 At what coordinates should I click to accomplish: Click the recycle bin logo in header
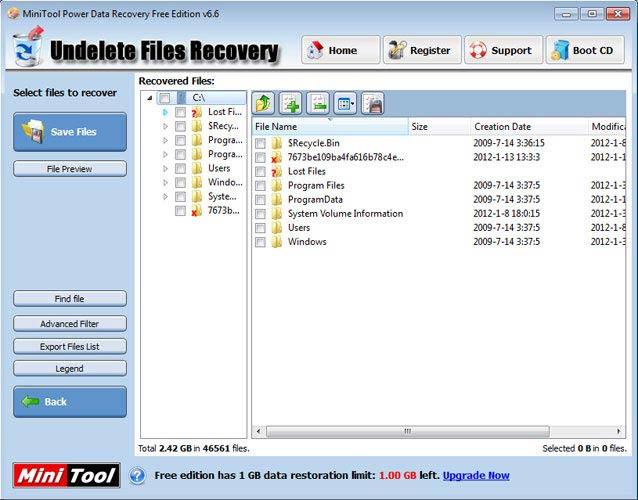click(x=28, y=47)
